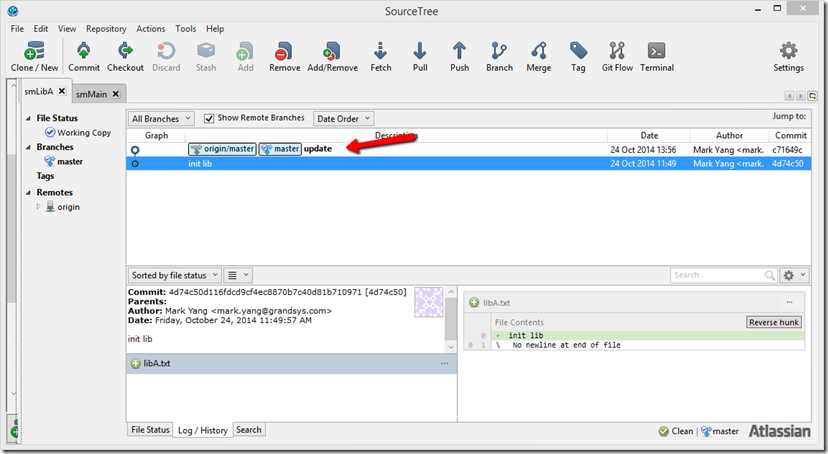Switch to the smMain repository tab

click(91, 94)
